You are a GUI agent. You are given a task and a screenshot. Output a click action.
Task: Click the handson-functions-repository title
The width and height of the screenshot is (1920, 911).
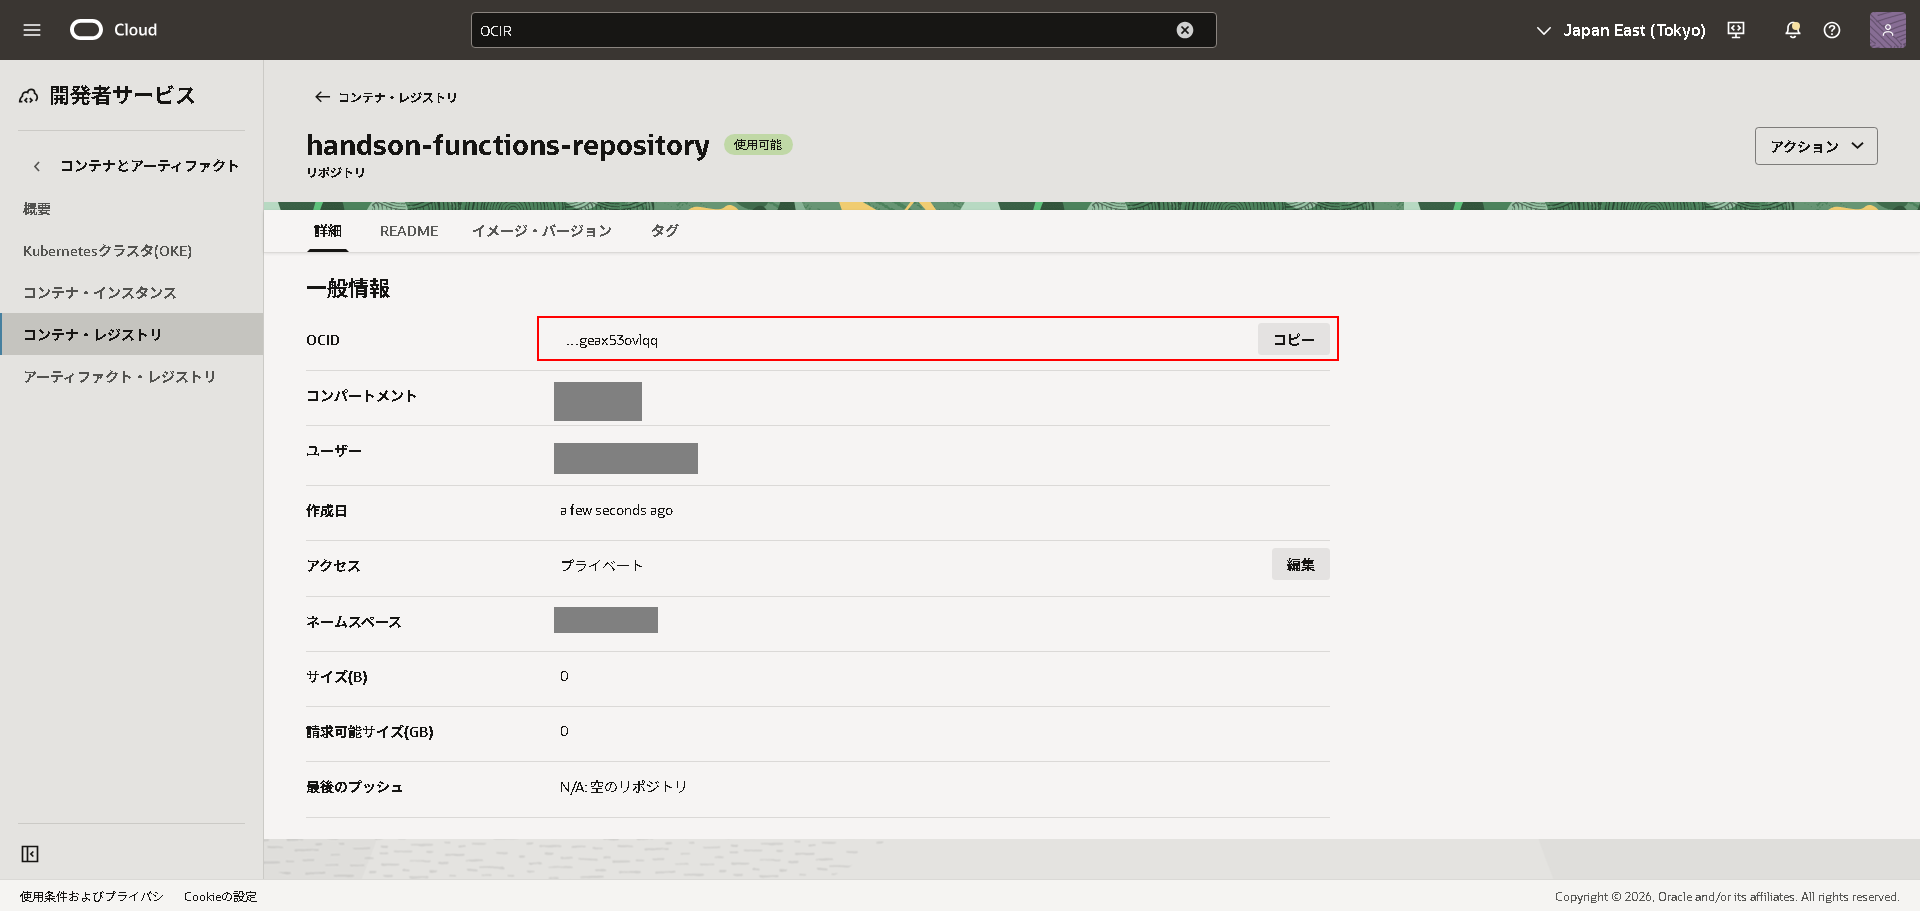tap(508, 145)
